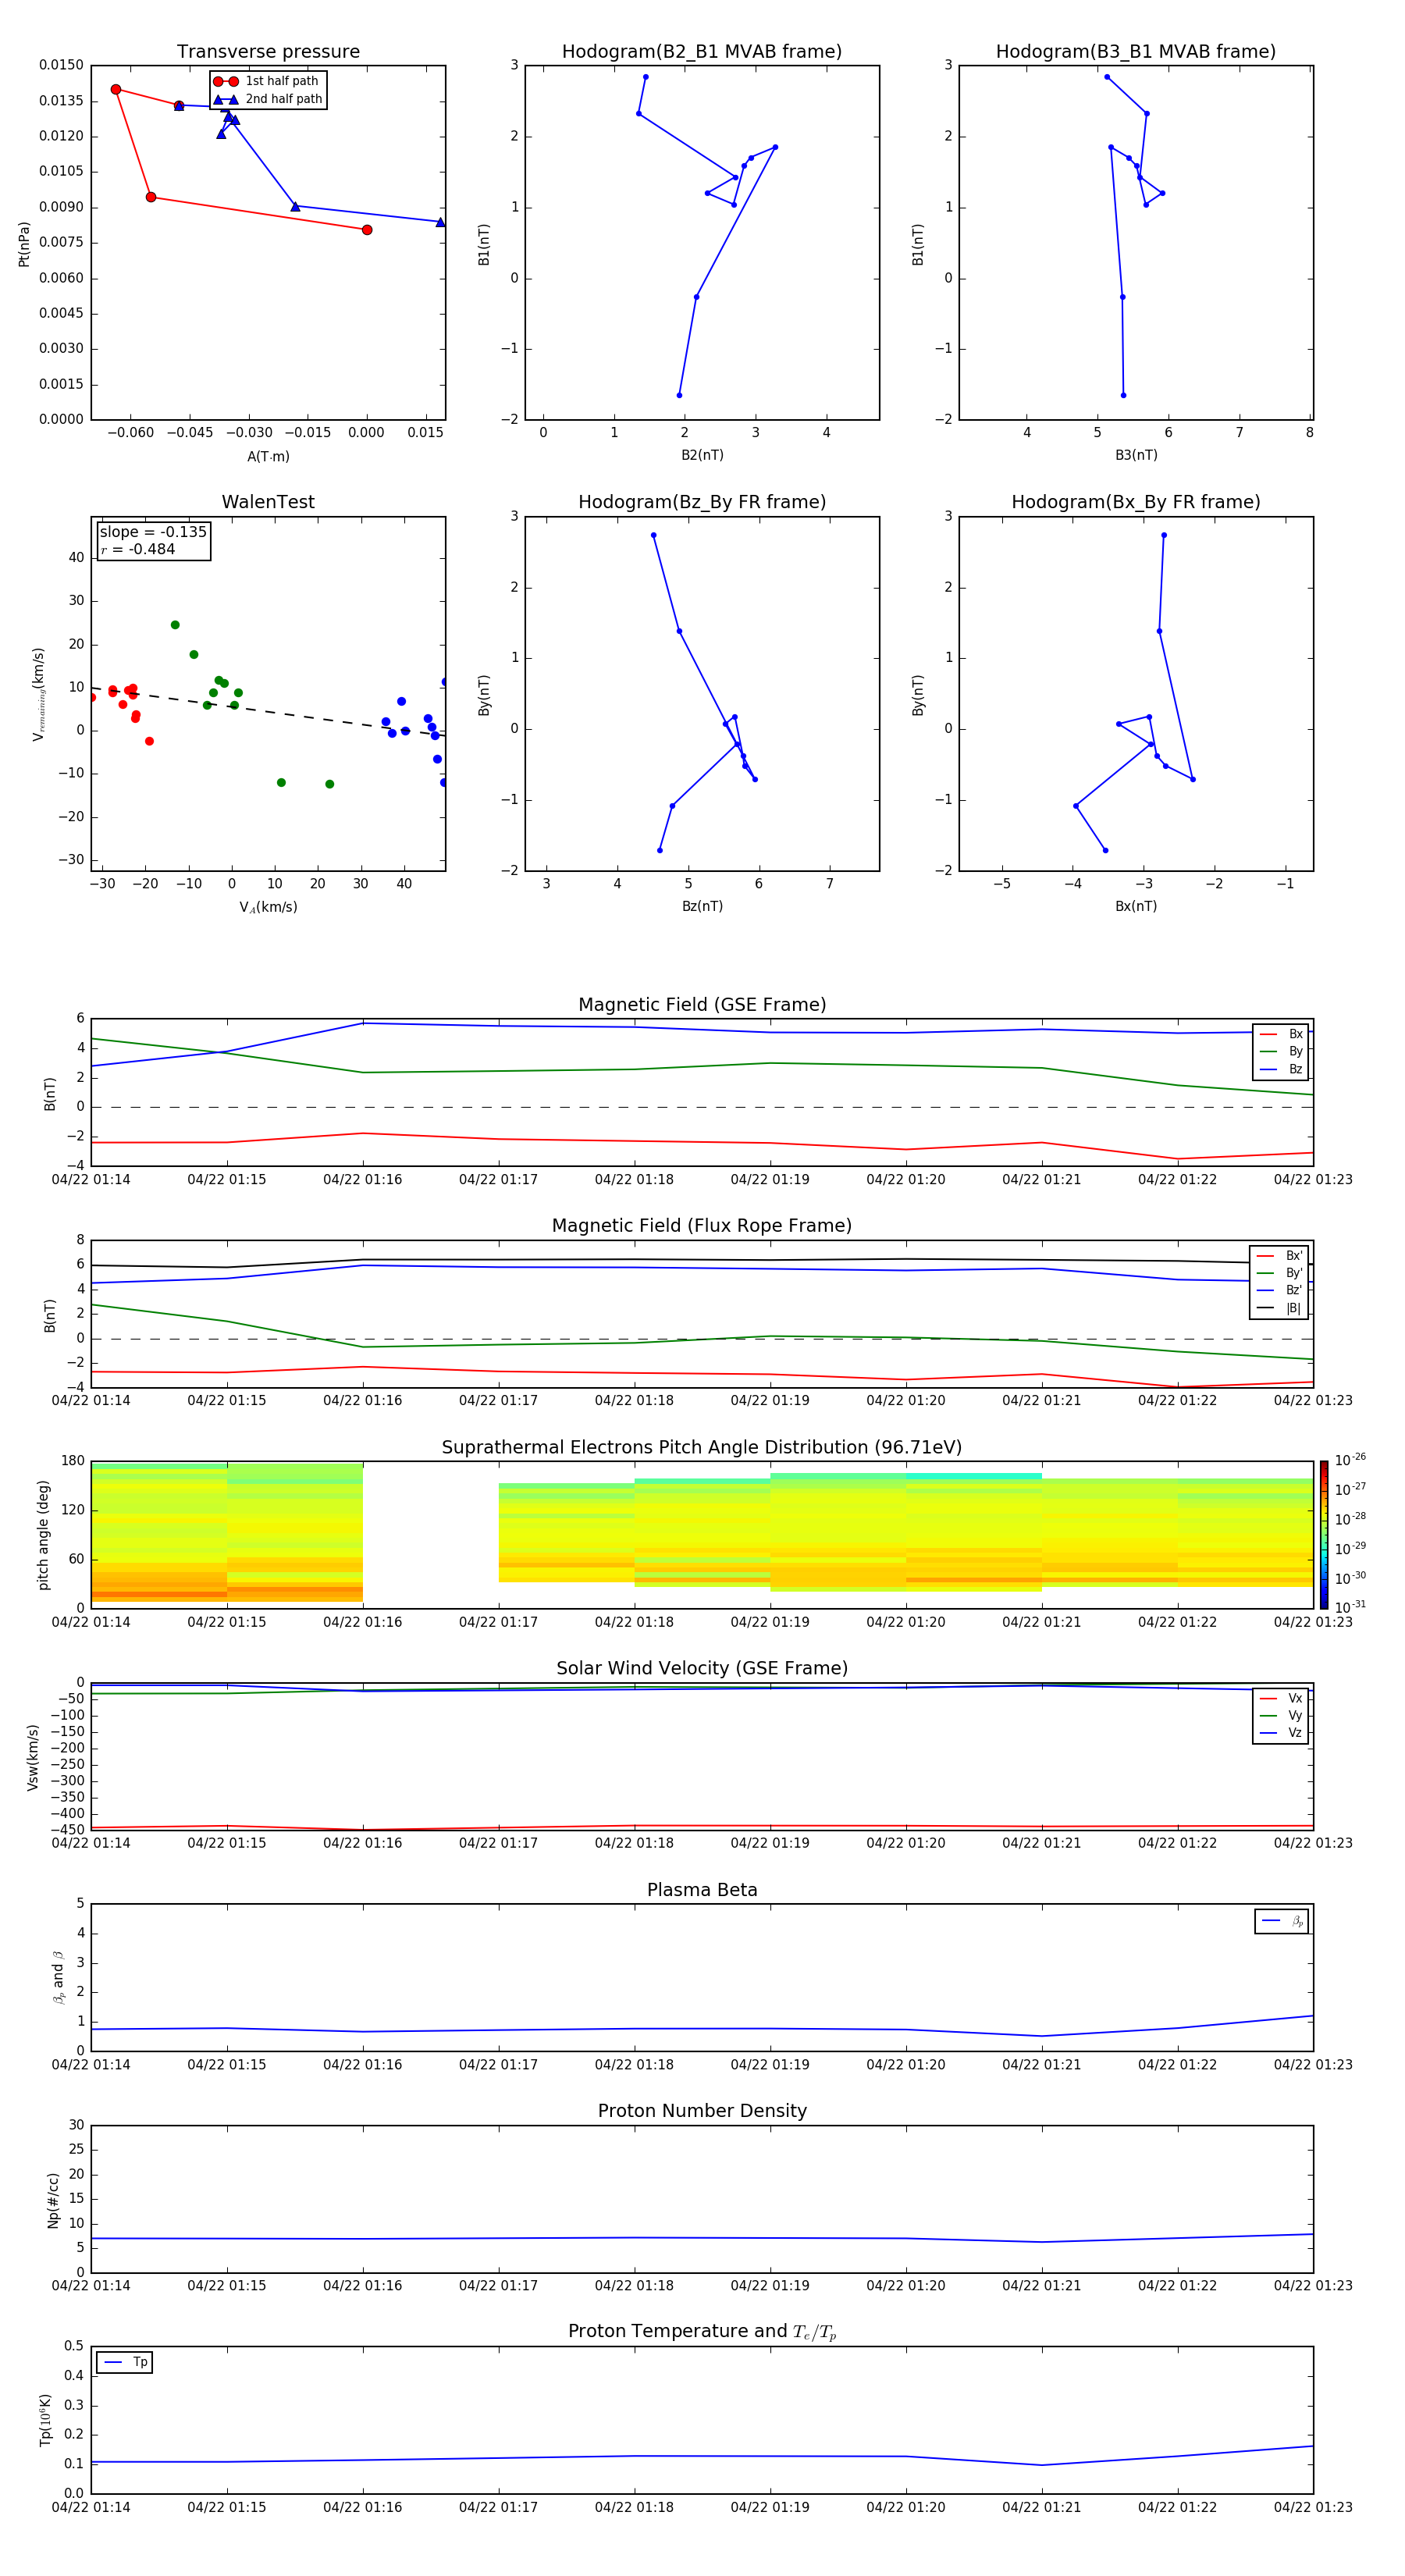Click the Suprathermal Electrons Pitch Angle Distribution title
1405x2576 pixels.
702,1448
